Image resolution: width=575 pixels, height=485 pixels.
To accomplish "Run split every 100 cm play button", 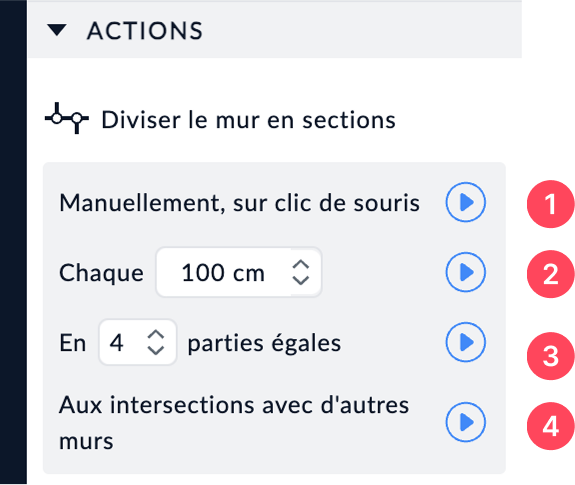I will point(466,272).
